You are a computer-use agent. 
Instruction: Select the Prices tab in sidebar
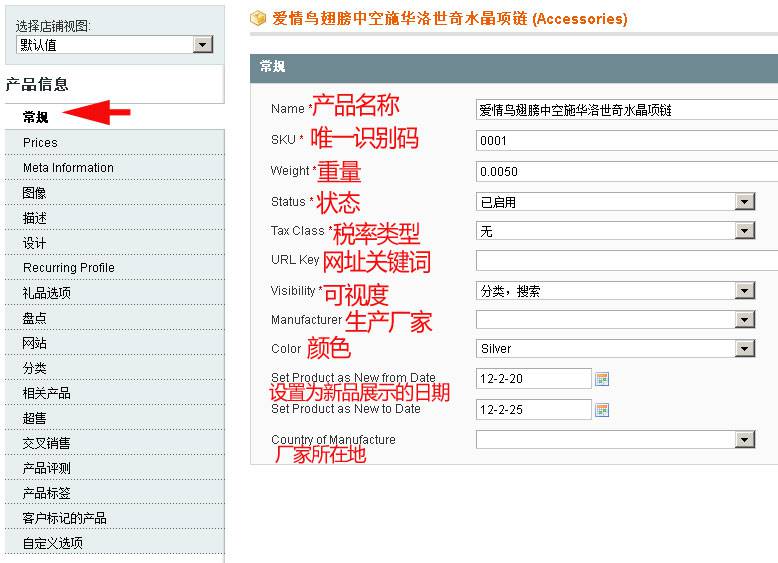tap(41, 143)
